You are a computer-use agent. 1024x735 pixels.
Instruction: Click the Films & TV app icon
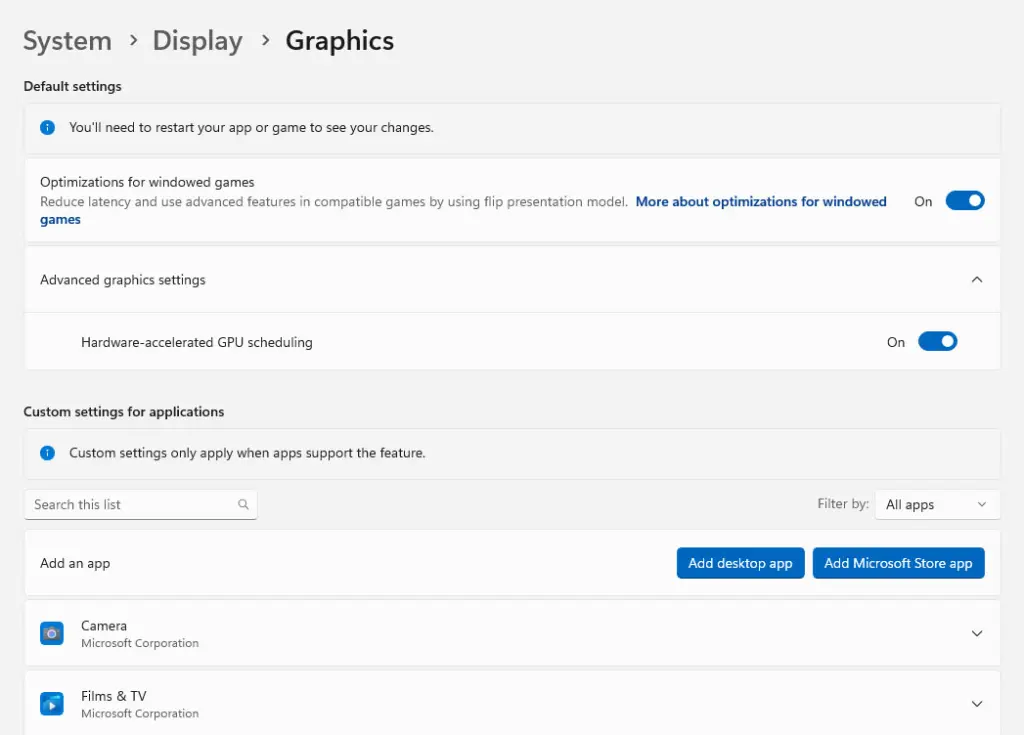point(52,704)
